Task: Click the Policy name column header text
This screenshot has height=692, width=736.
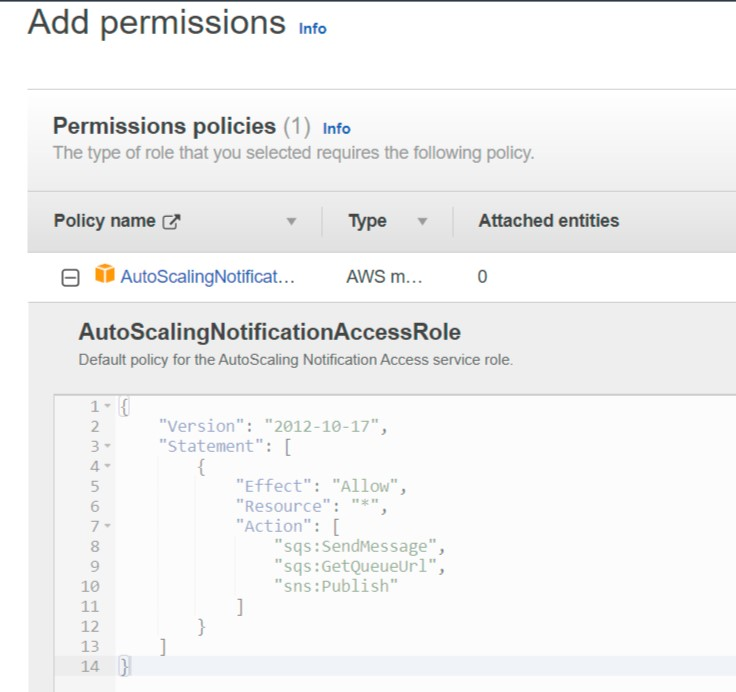Action: click(104, 221)
